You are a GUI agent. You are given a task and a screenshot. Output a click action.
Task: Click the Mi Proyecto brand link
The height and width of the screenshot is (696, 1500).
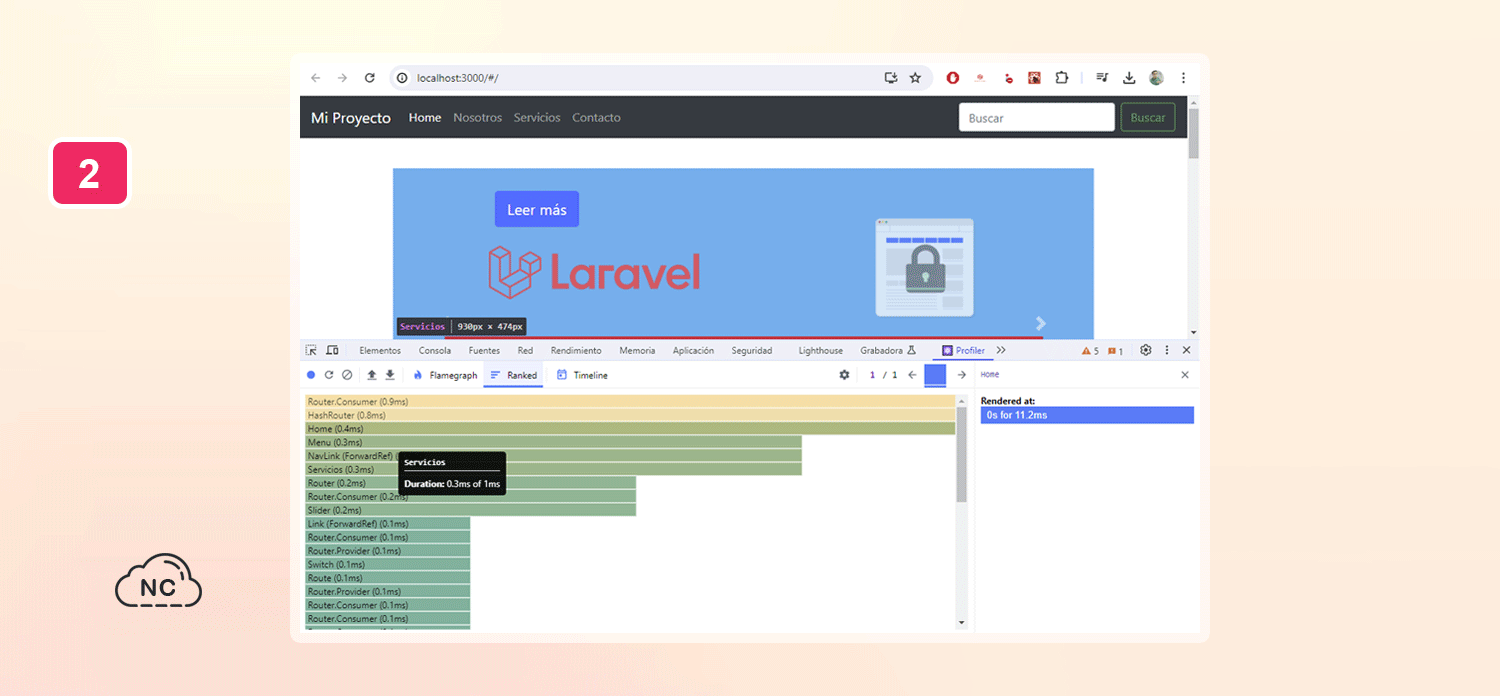(351, 118)
